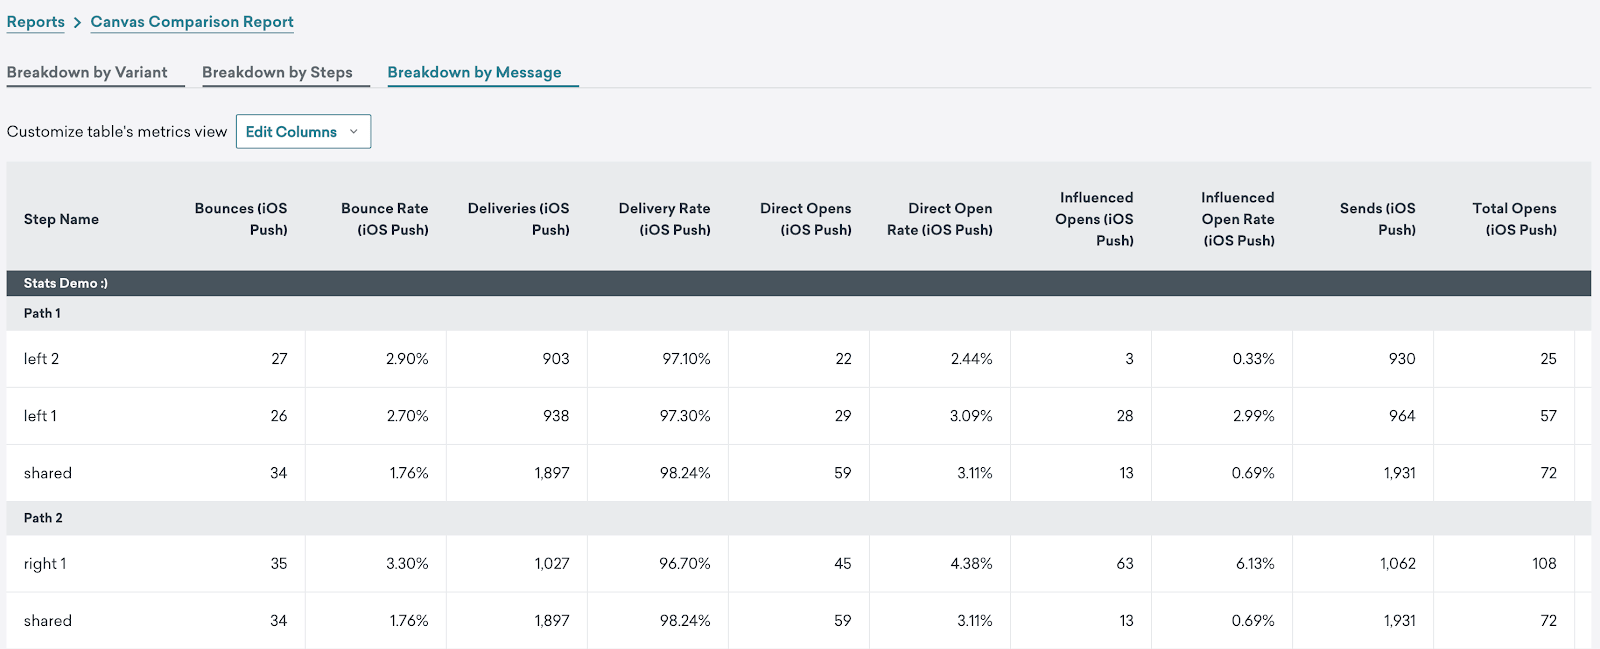Image resolution: width=1600 pixels, height=649 pixels.
Task: Click the Delivery Rate (iOS Push) header
Action: click(x=665, y=219)
